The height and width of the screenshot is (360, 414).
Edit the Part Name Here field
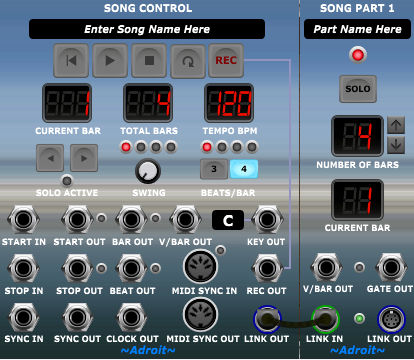tap(357, 29)
